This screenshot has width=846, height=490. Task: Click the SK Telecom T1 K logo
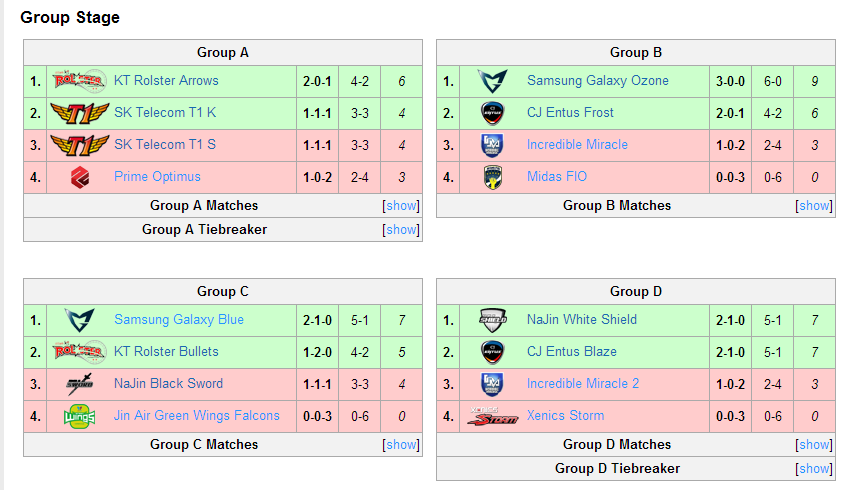[79, 113]
